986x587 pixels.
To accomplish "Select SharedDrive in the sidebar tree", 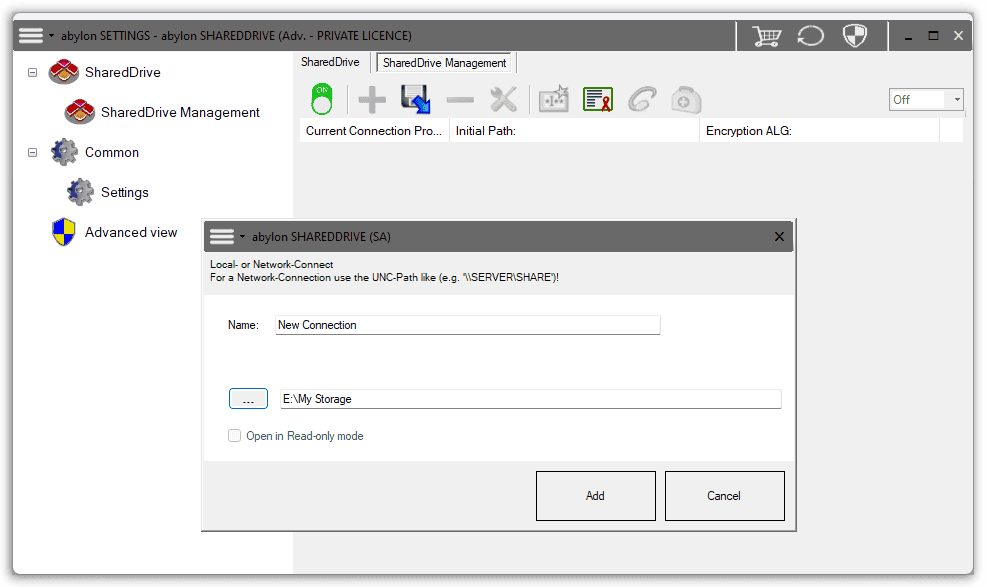I will coord(123,72).
